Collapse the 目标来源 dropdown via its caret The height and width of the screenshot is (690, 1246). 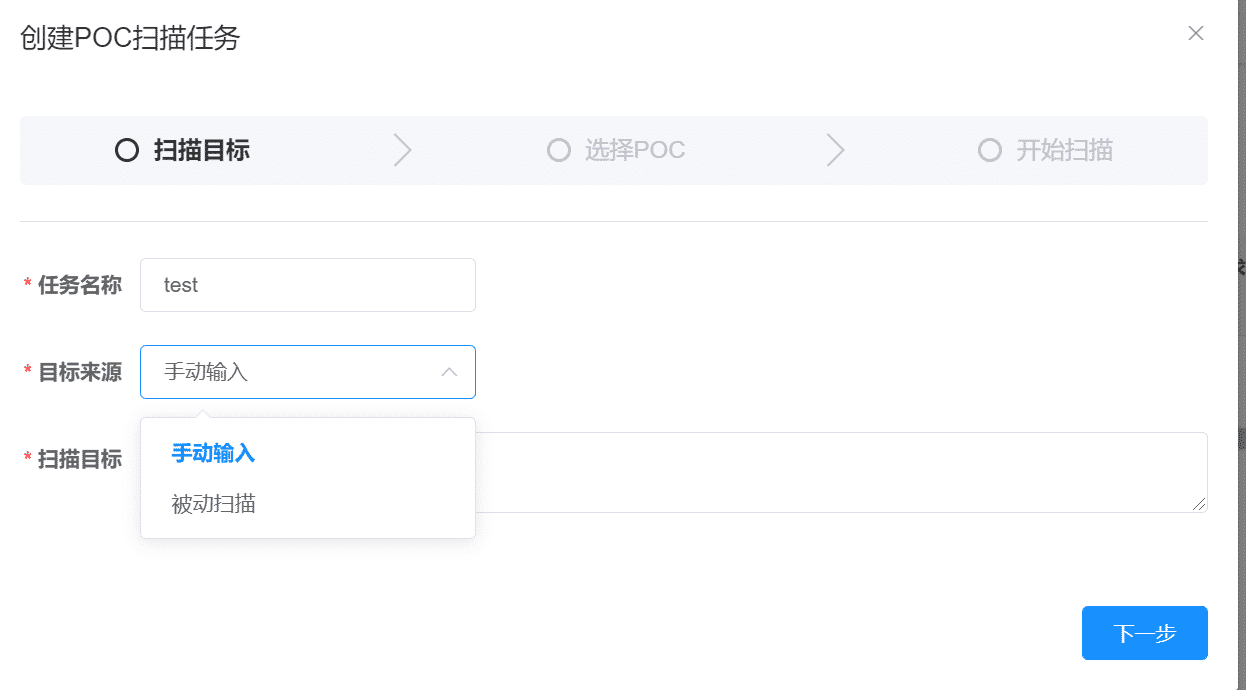coord(450,372)
